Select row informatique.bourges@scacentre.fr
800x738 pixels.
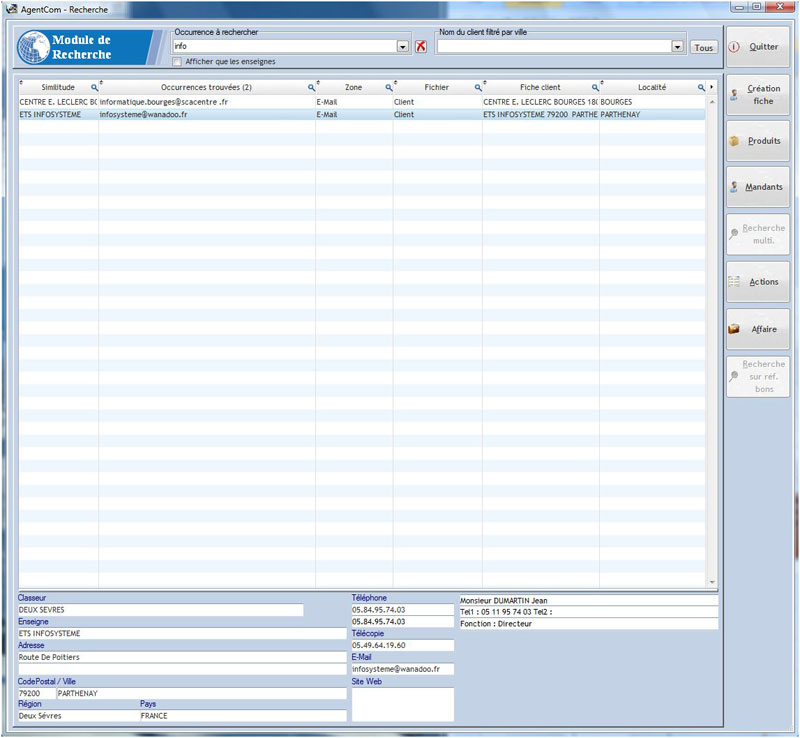pyautogui.click(x=362, y=102)
